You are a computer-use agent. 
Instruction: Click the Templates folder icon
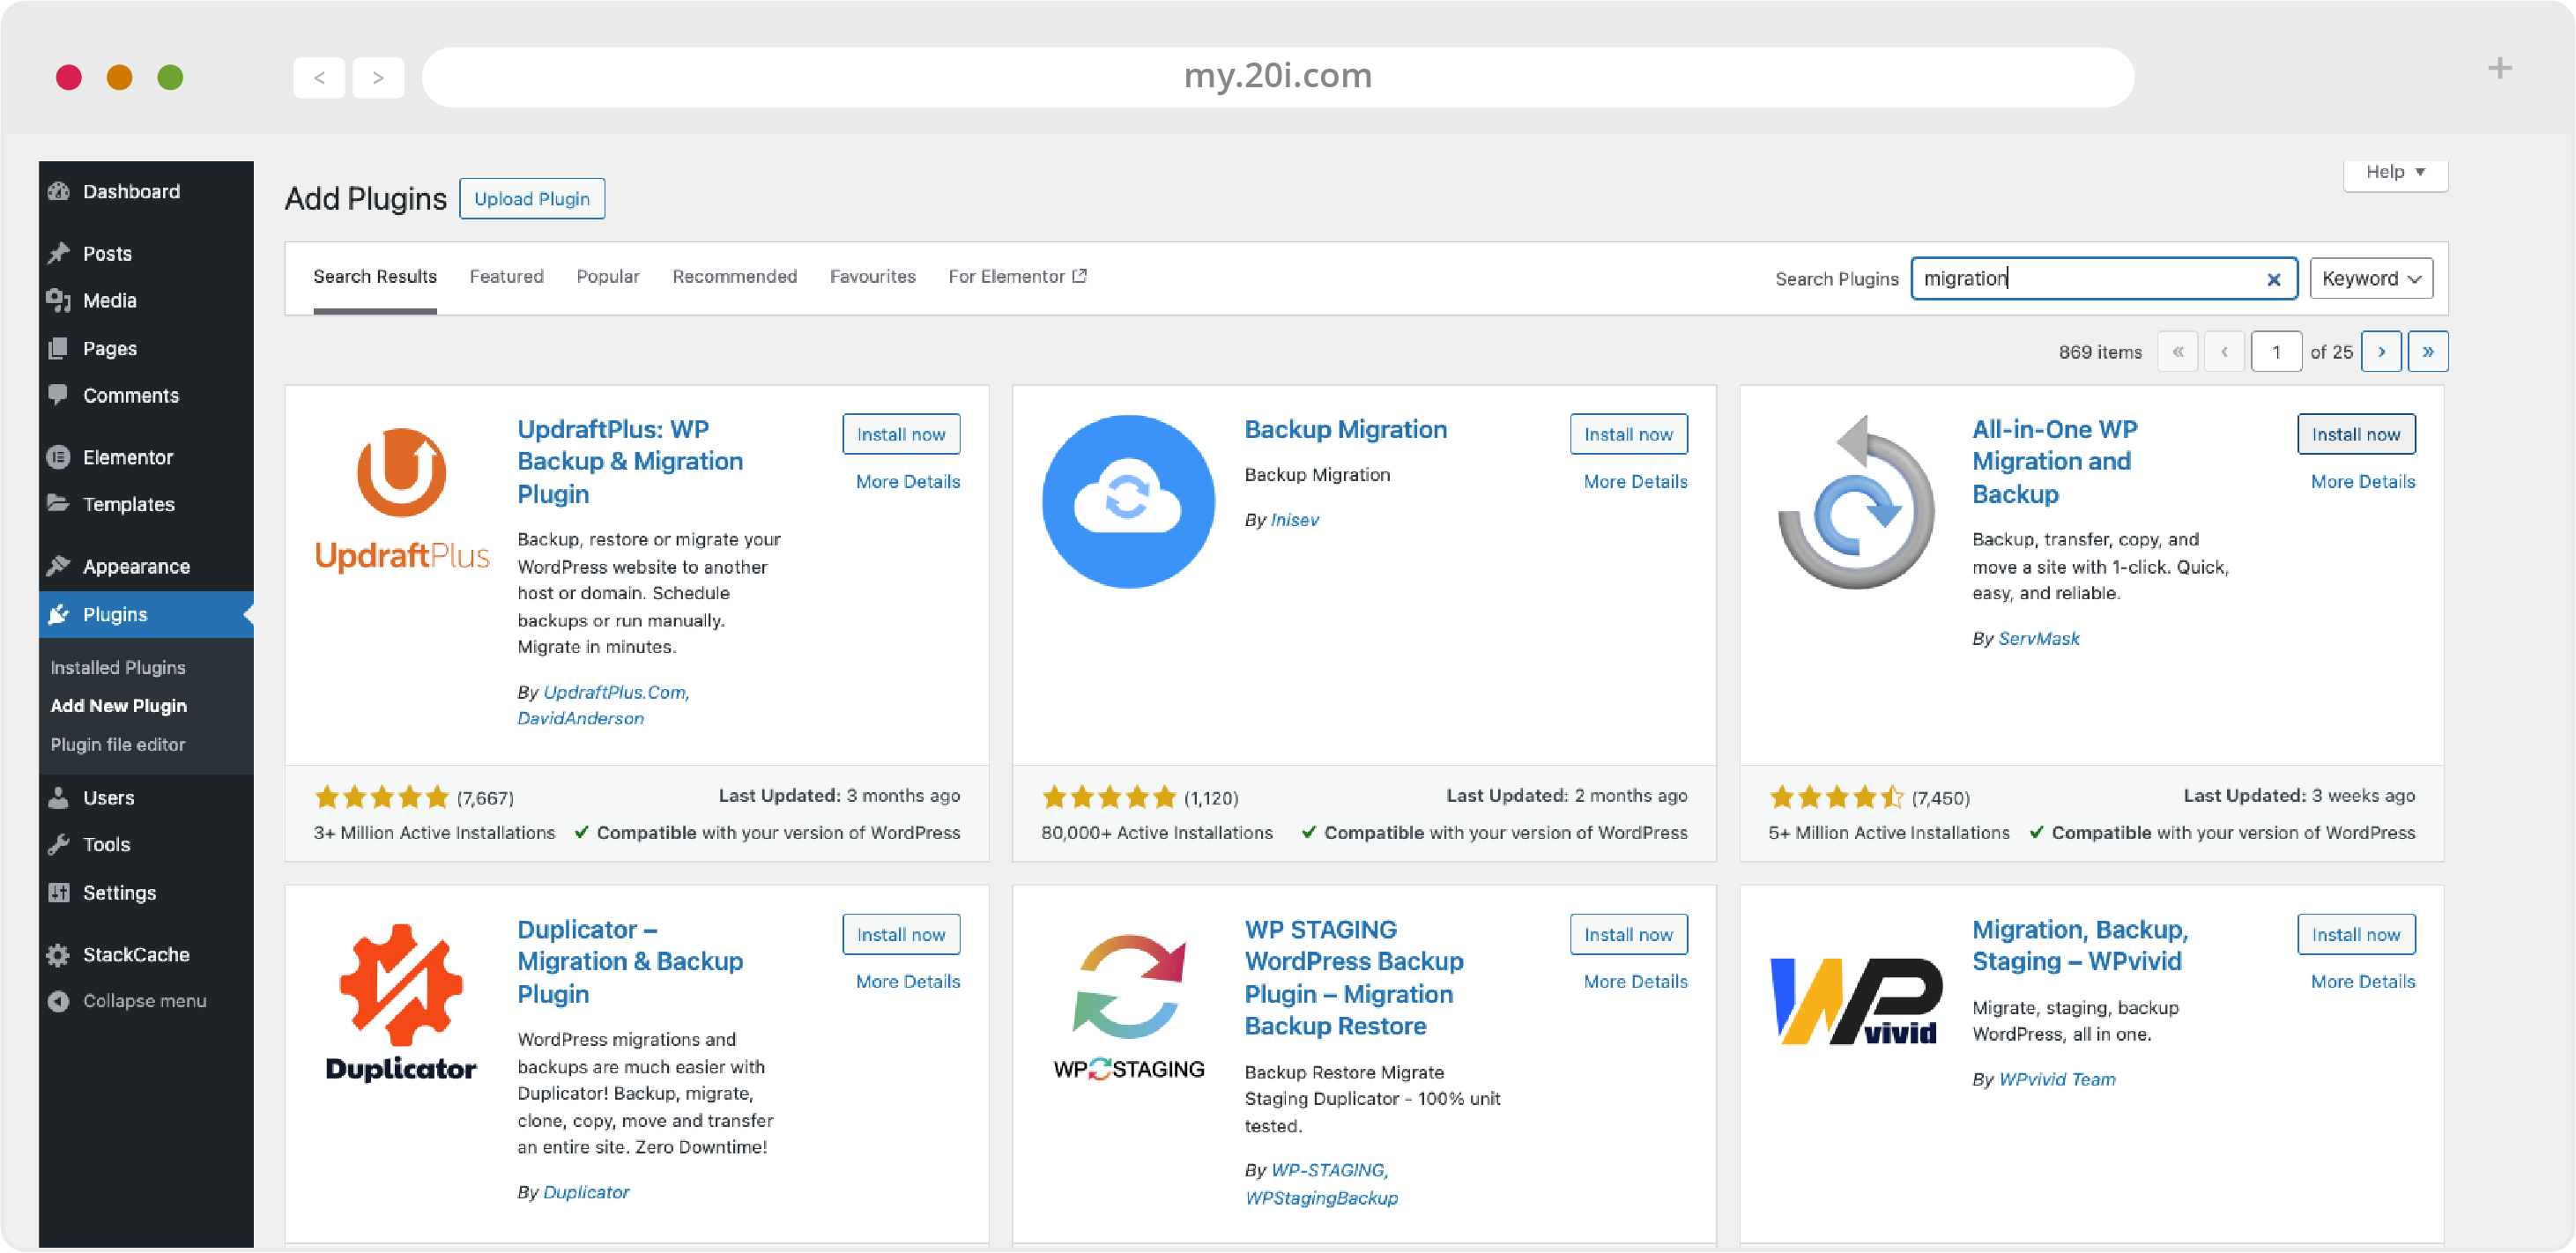pos(59,503)
